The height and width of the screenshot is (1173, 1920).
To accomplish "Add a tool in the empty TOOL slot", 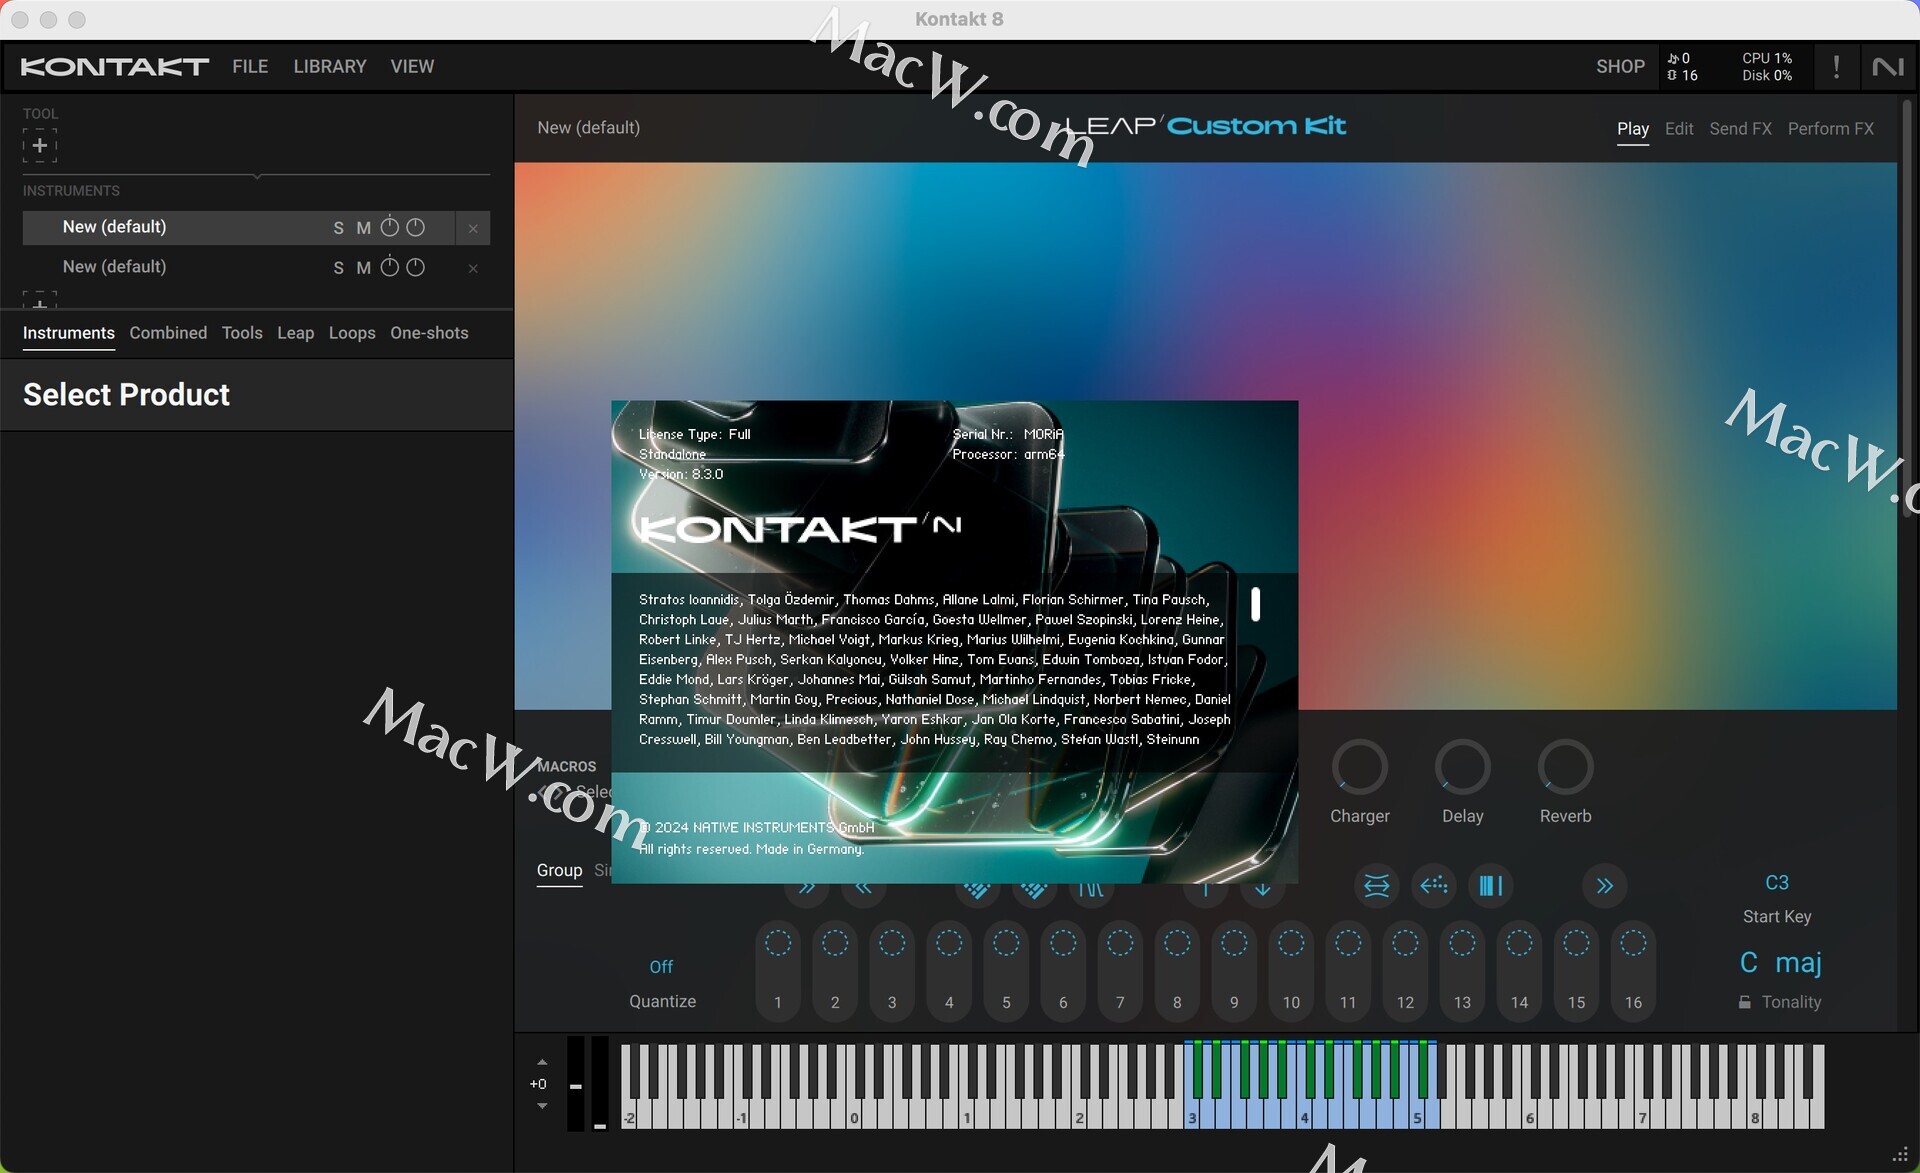I will 40,145.
